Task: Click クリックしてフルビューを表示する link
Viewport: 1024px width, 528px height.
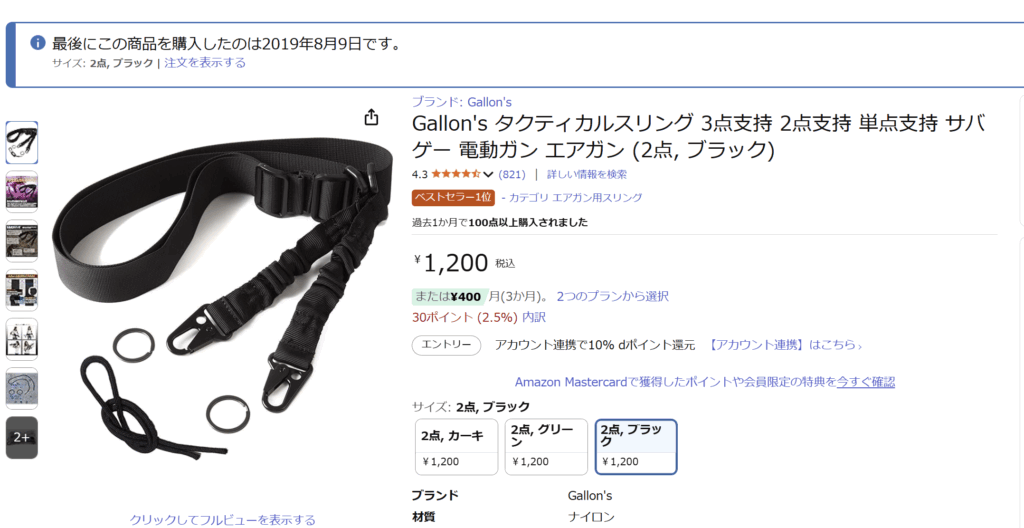Action: (222, 520)
